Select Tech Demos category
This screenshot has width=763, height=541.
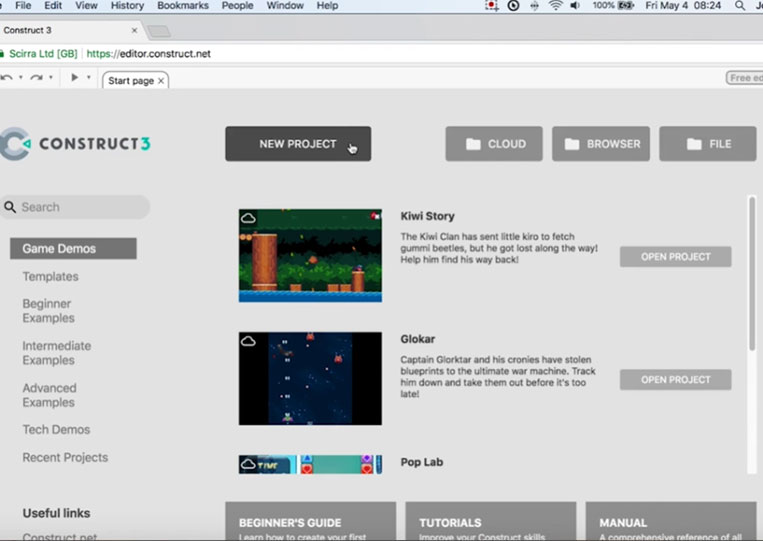(x=56, y=430)
